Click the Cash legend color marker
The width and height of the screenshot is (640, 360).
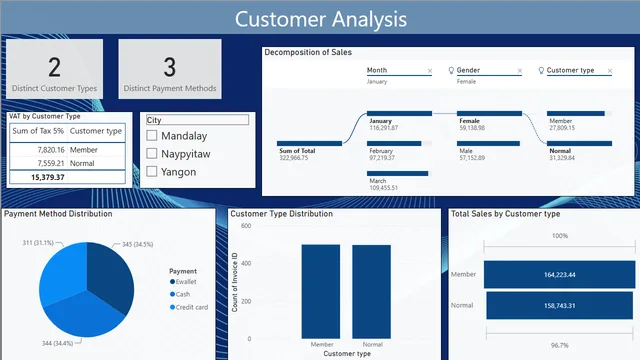coord(172,294)
